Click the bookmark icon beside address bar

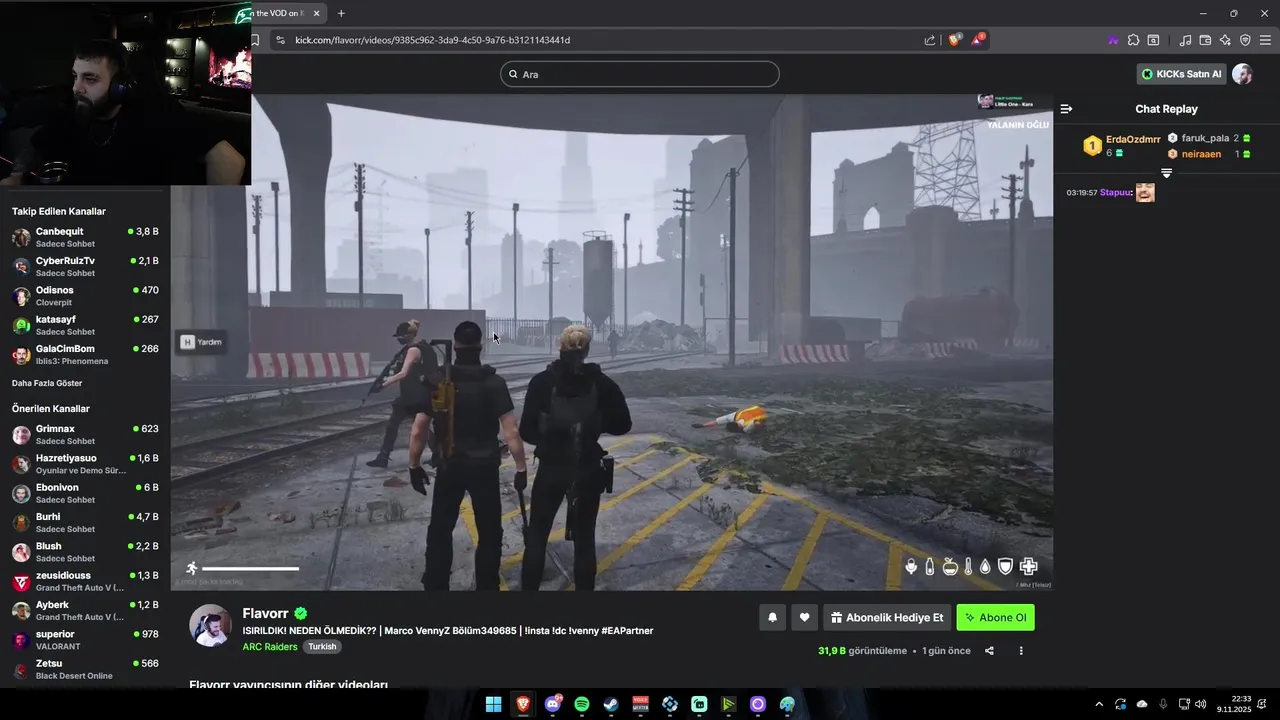point(256,40)
